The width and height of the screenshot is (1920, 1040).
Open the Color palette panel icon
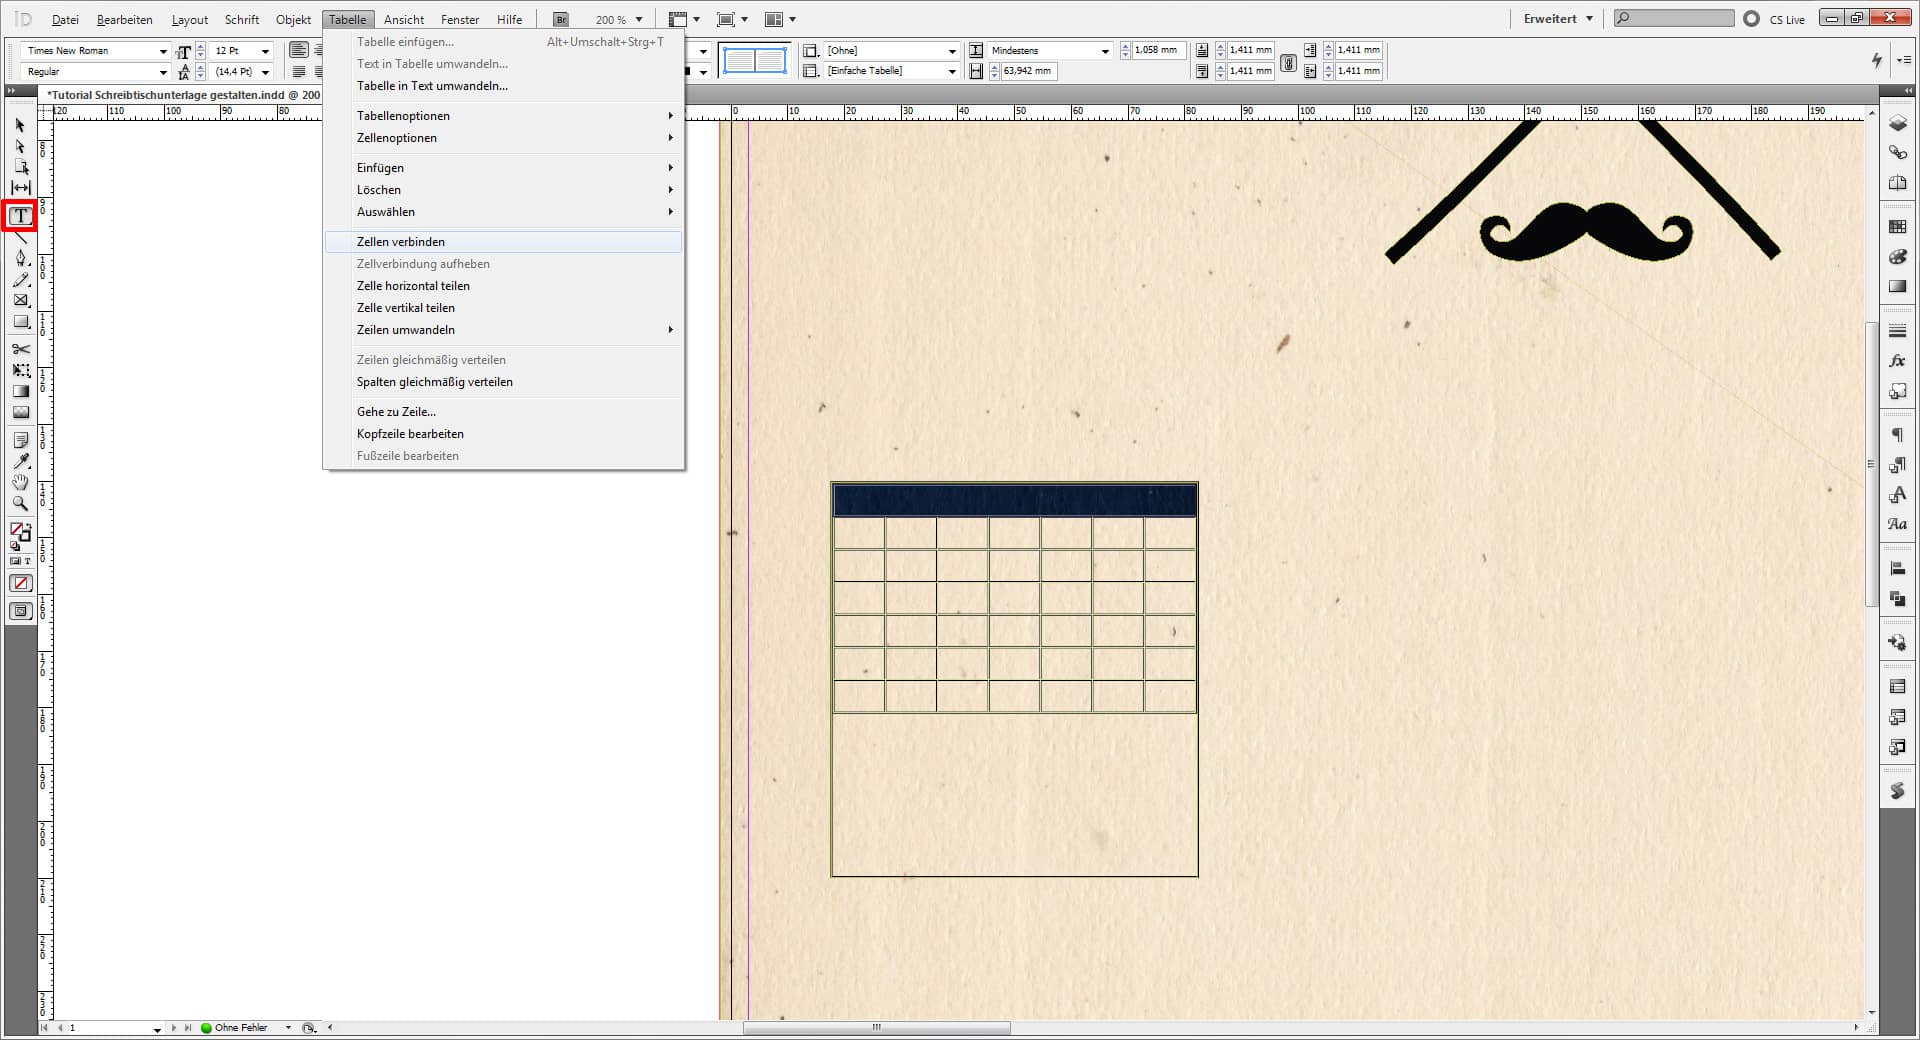click(1897, 257)
